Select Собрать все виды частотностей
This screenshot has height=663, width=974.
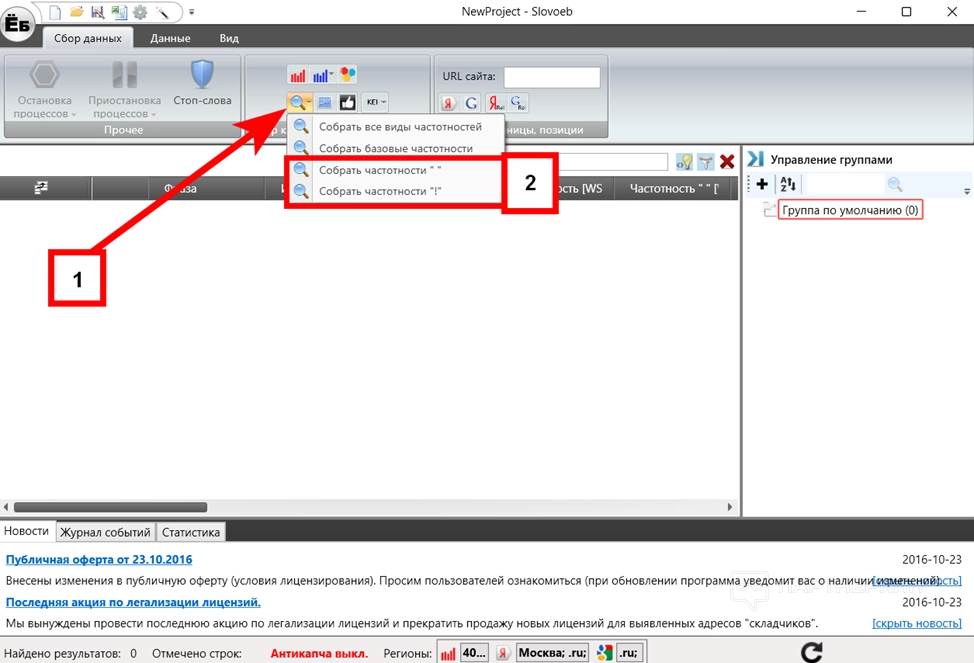(396, 127)
